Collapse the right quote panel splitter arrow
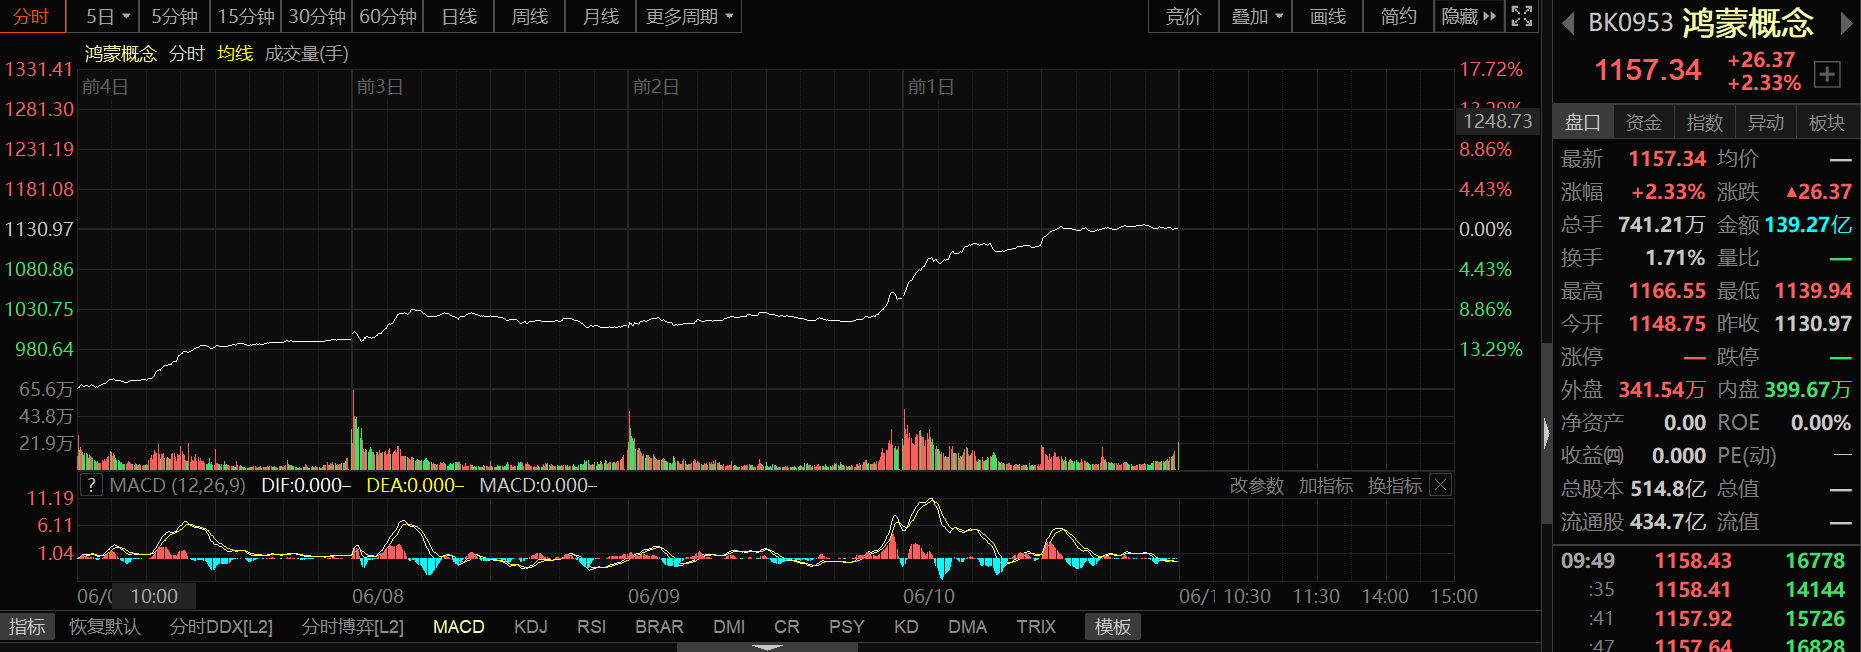The height and width of the screenshot is (652, 1861). (x=1546, y=433)
